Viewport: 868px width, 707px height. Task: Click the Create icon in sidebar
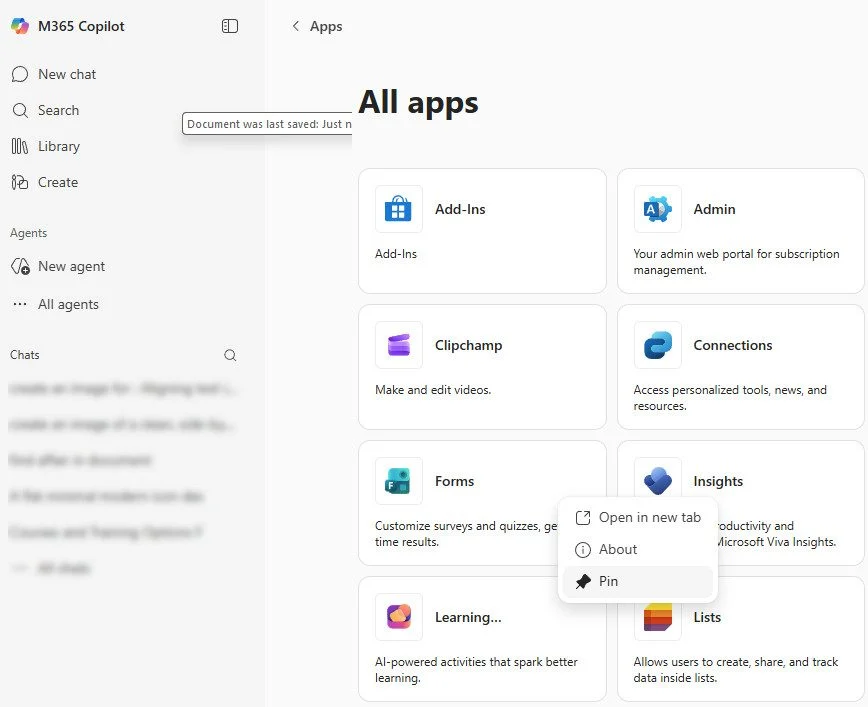(20, 182)
